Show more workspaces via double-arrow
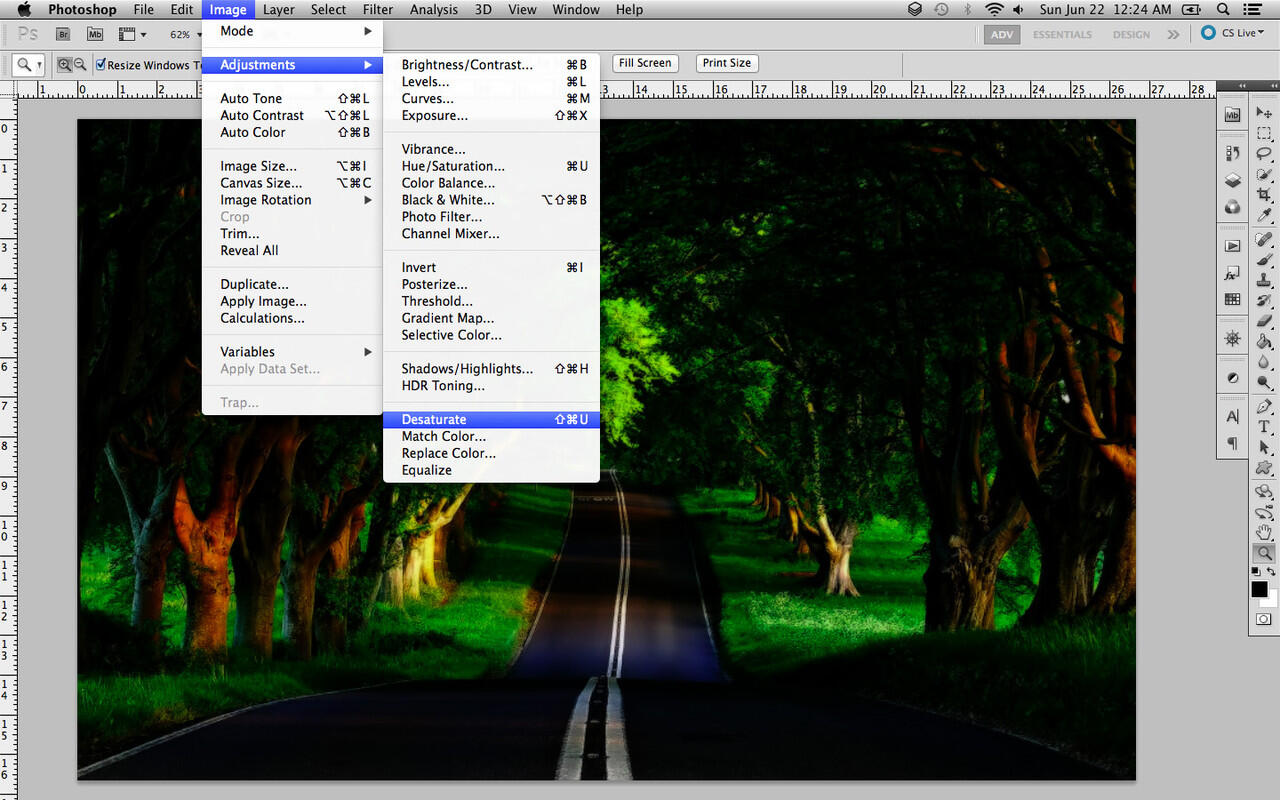Viewport: 1280px width, 800px height. pos(1173,34)
